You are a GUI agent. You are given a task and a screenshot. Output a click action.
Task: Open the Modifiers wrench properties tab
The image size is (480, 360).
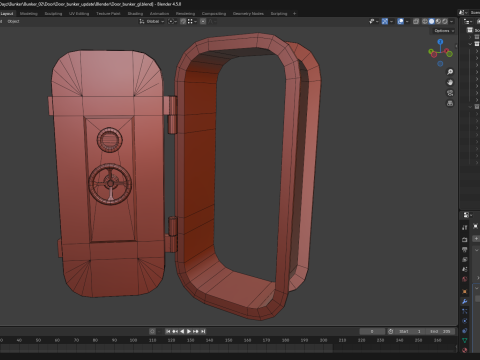coord(465,302)
